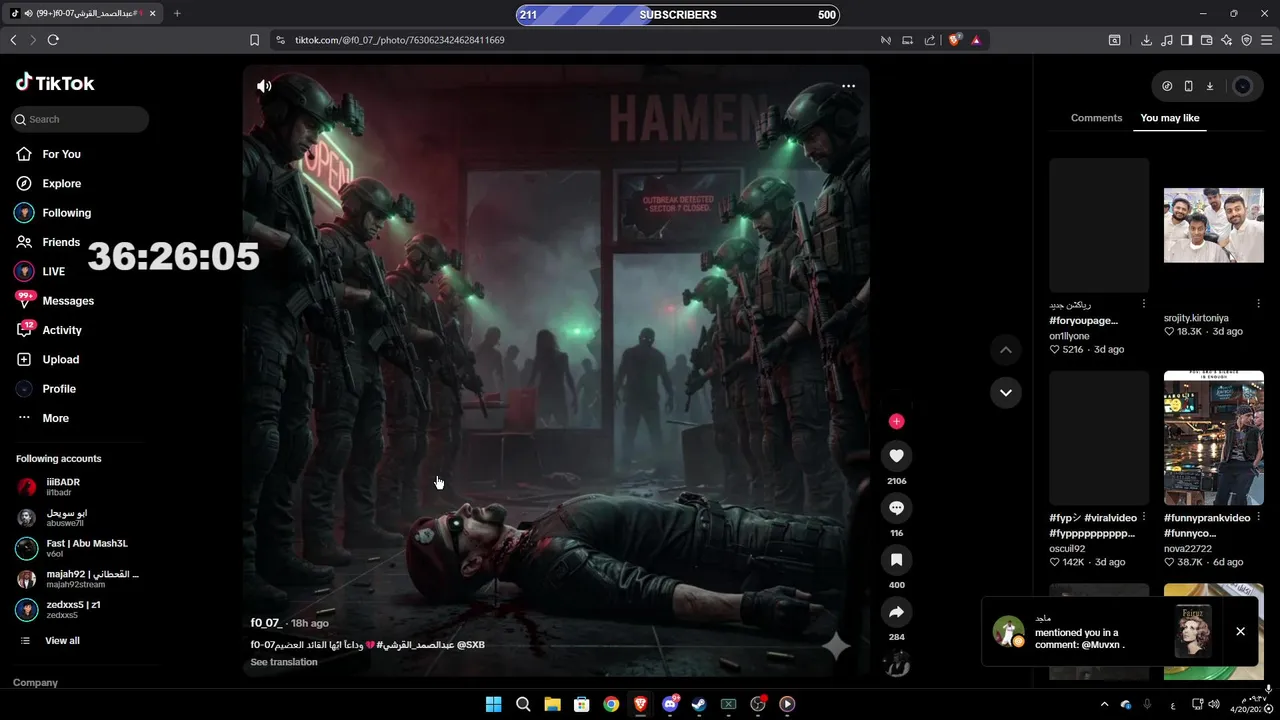Open the Activity notifications

49,330
